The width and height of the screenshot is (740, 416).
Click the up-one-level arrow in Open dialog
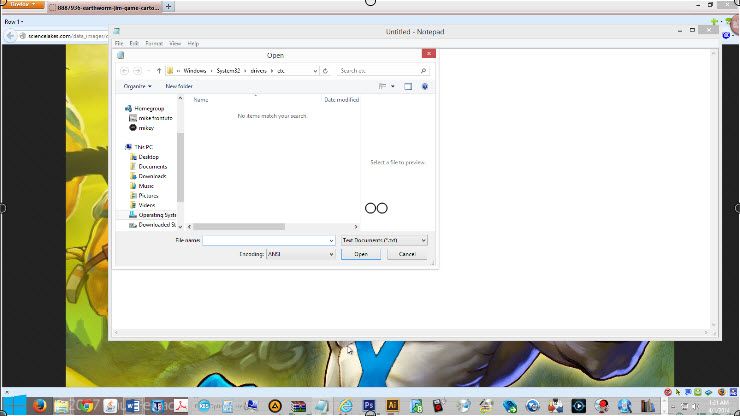tap(159, 71)
